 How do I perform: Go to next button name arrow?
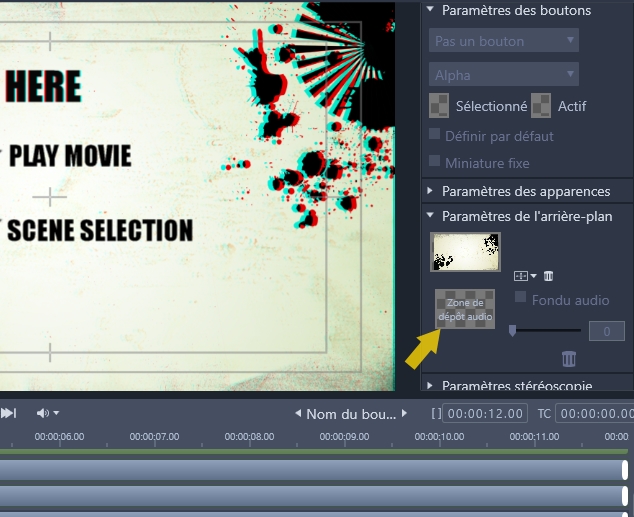[x=404, y=413]
